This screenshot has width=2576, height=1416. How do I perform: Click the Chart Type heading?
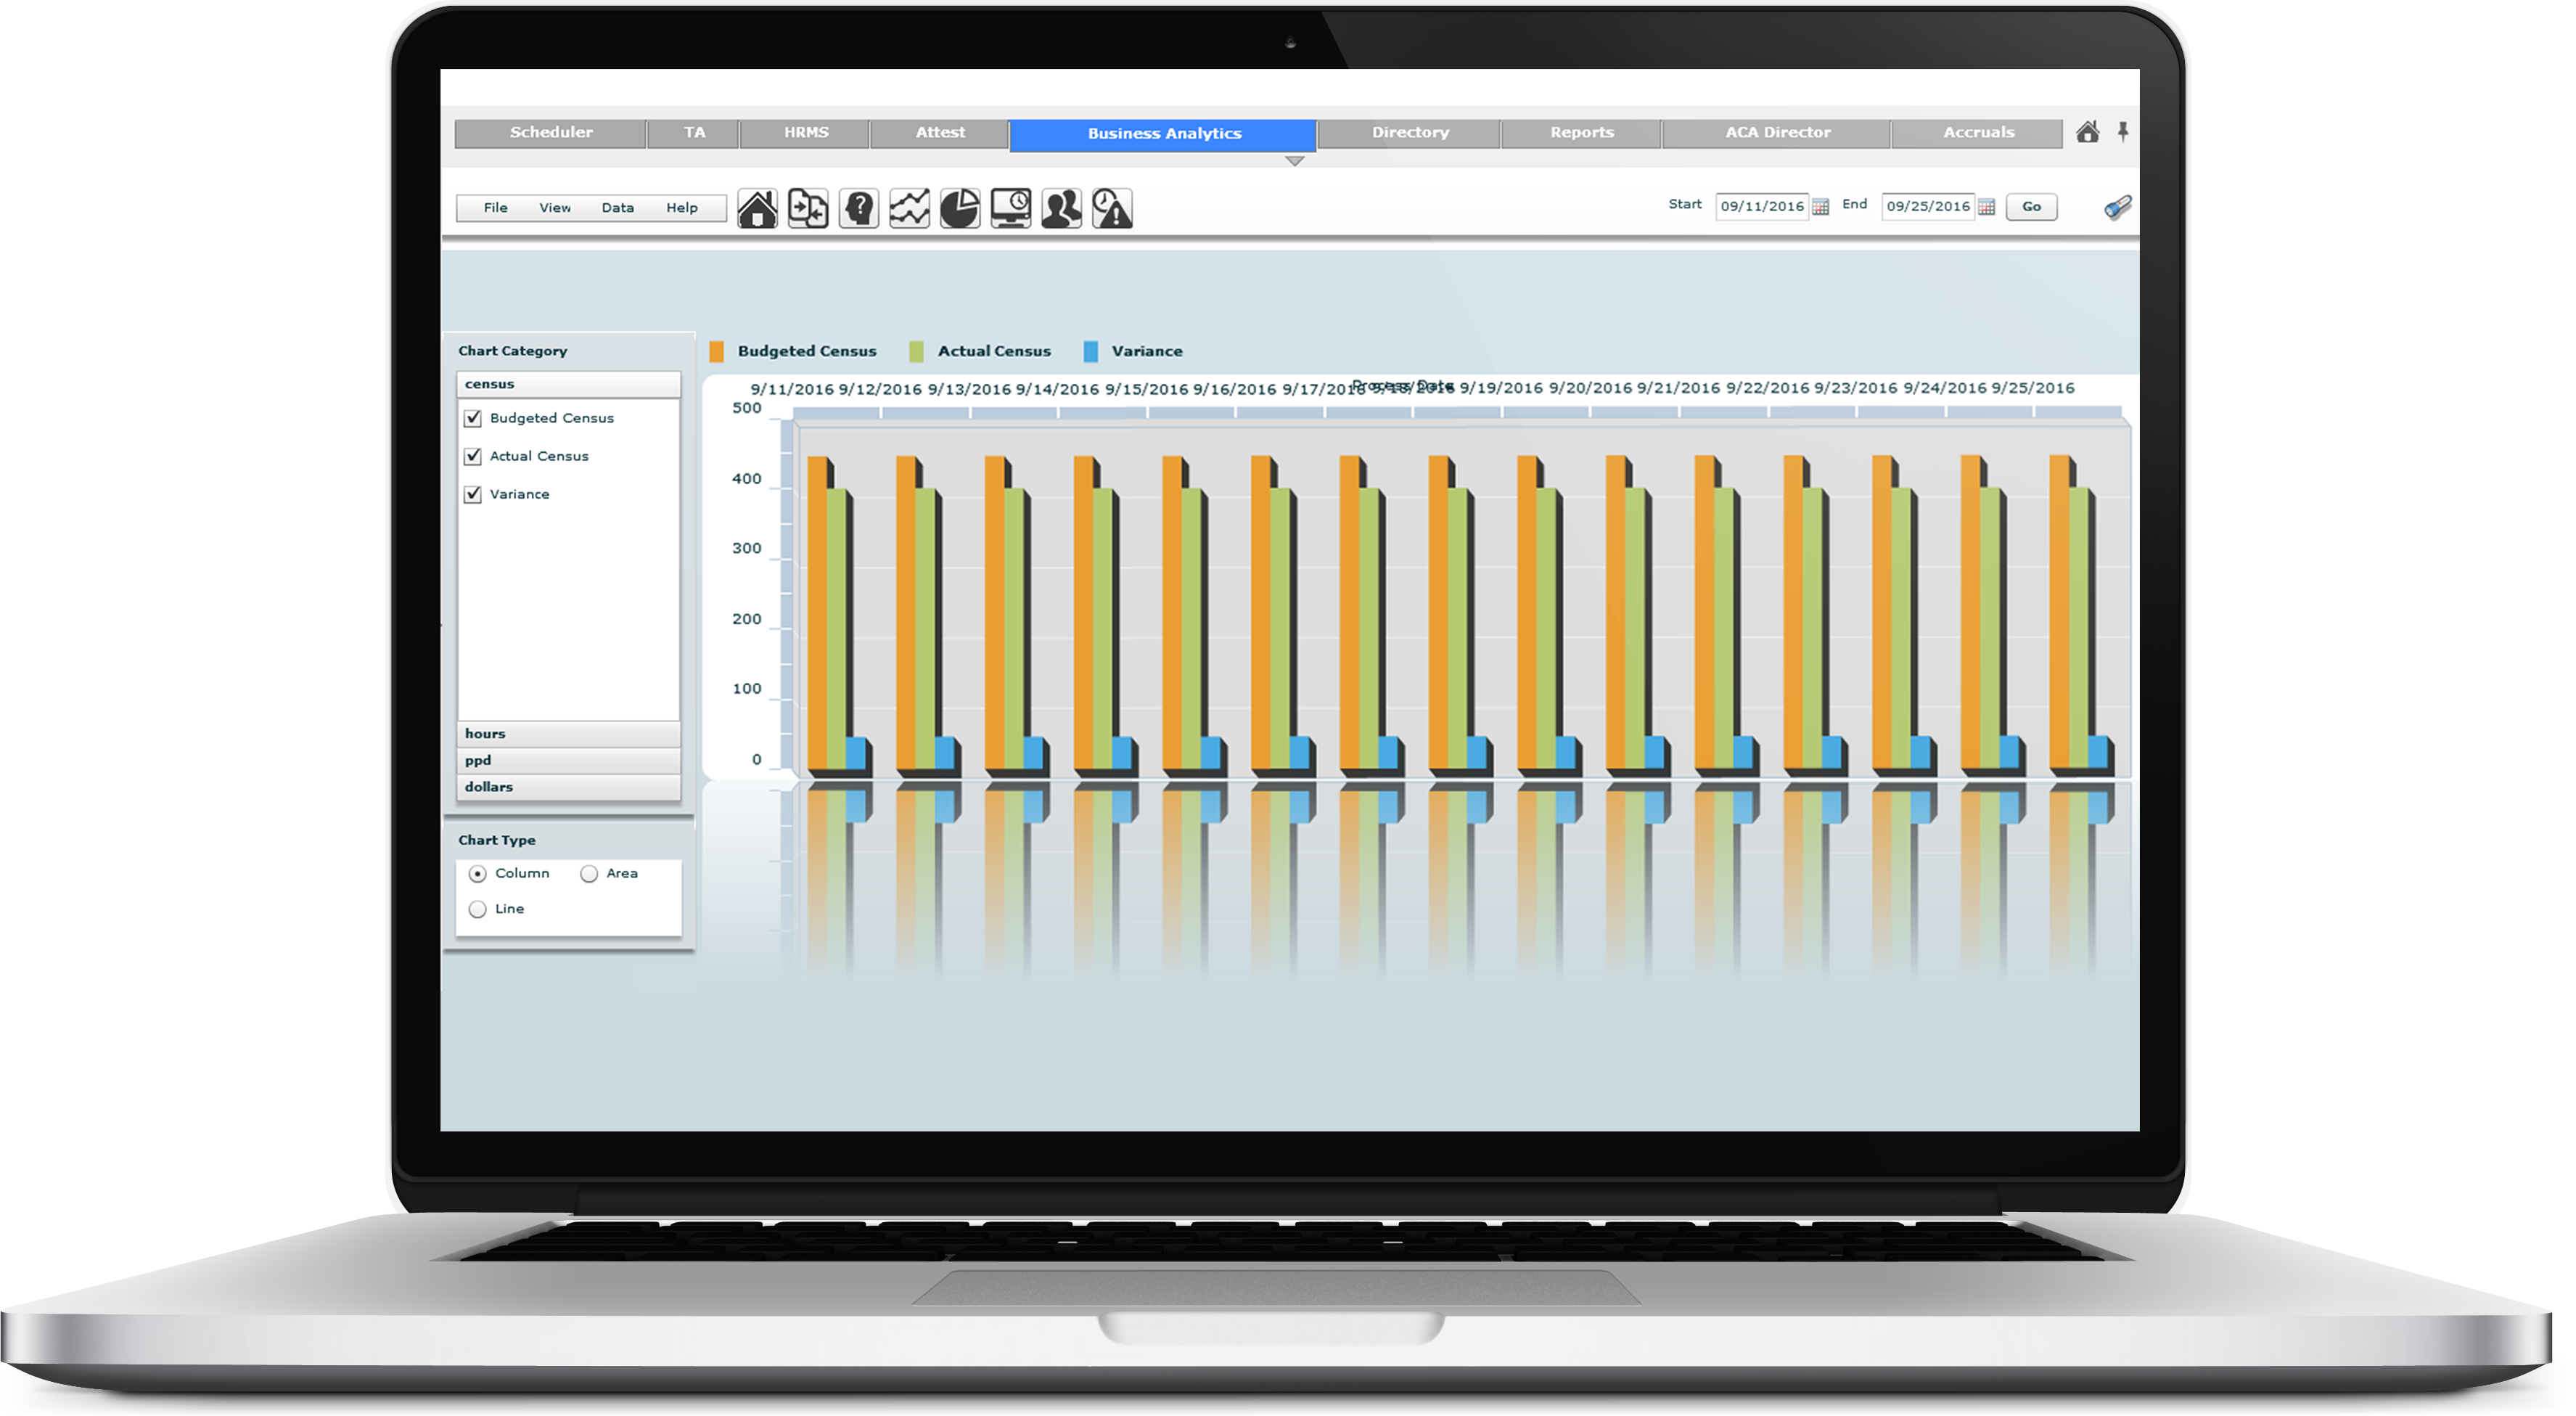click(497, 841)
